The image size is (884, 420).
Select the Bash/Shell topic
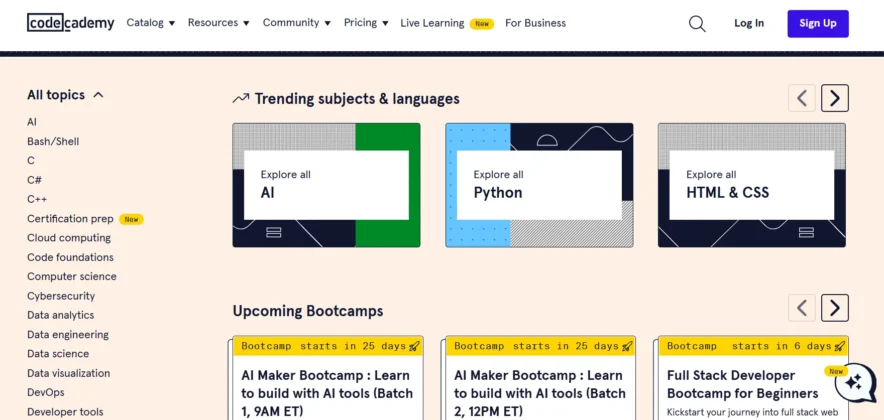point(53,142)
